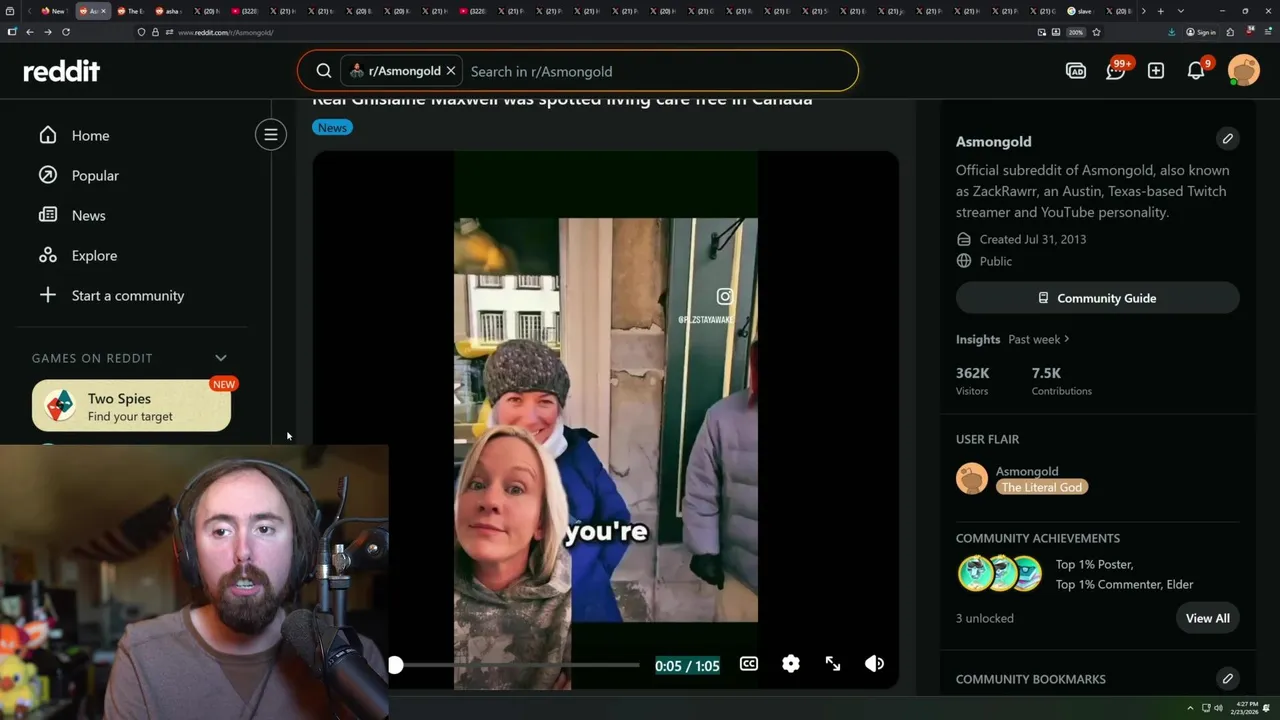Image resolution: width=1280 pixels, height=720 pixels.
Task: Go forward in the browser
Action: coord(48,32)
